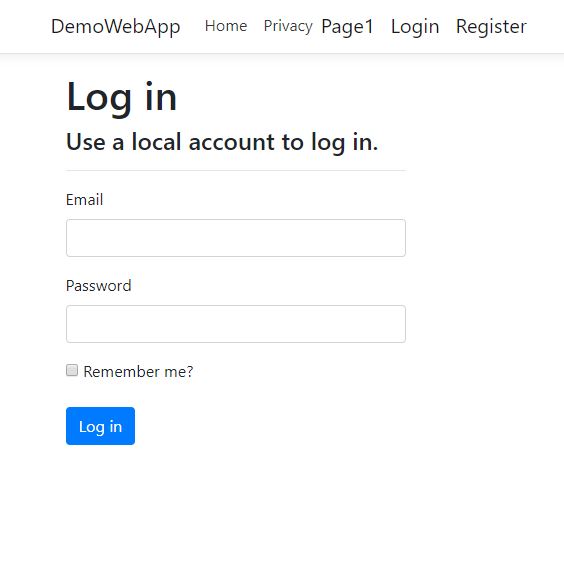564x567 pixels.
Task: Click empty space right of the Email field
Action: click(x=484, y=238)
